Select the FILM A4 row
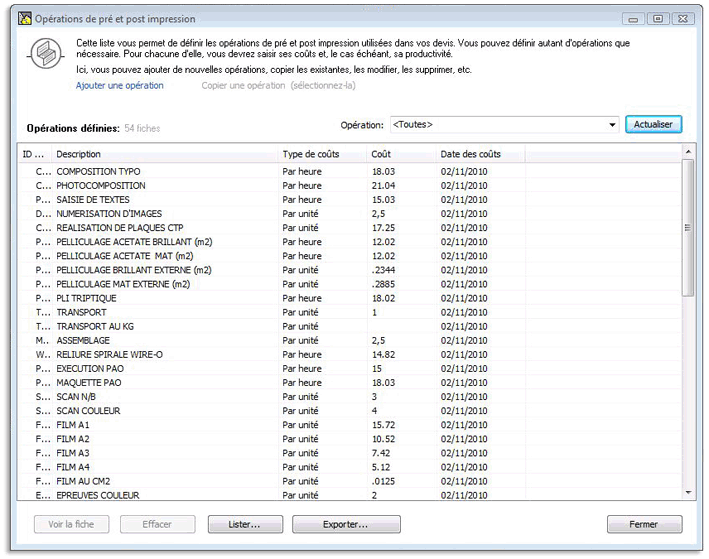 point(350,467)
